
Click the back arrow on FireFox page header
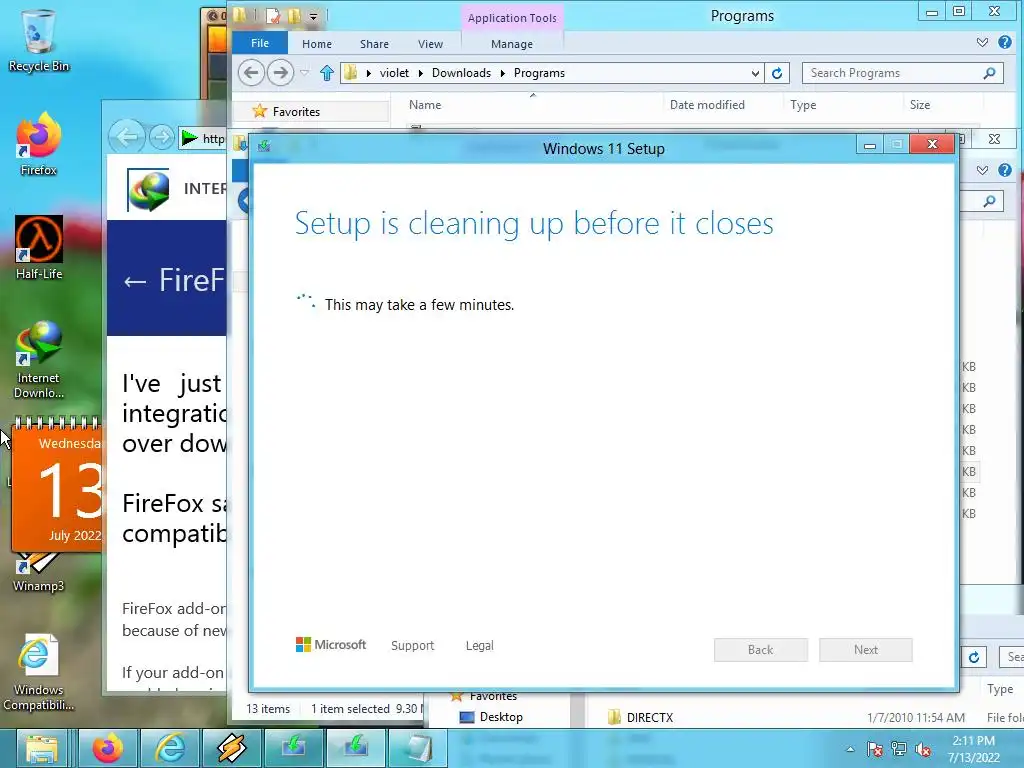(135, 281)
